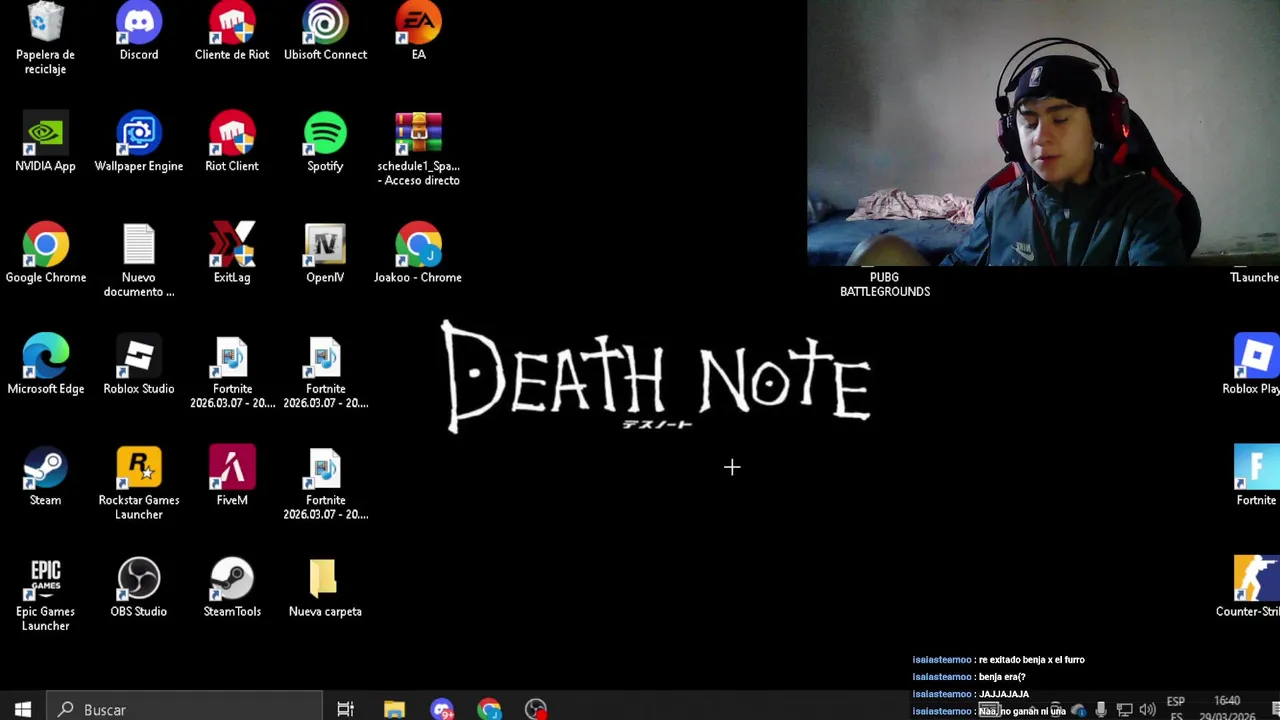1280x720 pixels.
Task: Click chat message 're exitado benja x el furro'
Action: tap(1031, 660)
